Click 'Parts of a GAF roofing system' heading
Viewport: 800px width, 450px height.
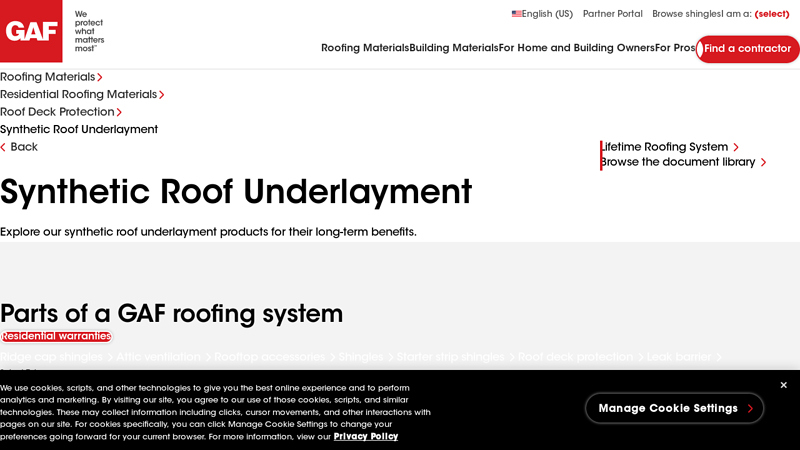(171, 313)
